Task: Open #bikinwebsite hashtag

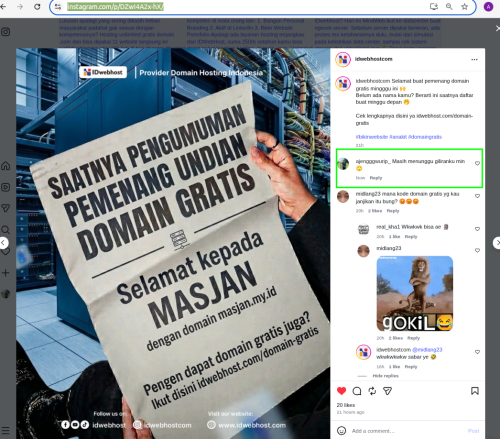Action: (x=372, y=137)
